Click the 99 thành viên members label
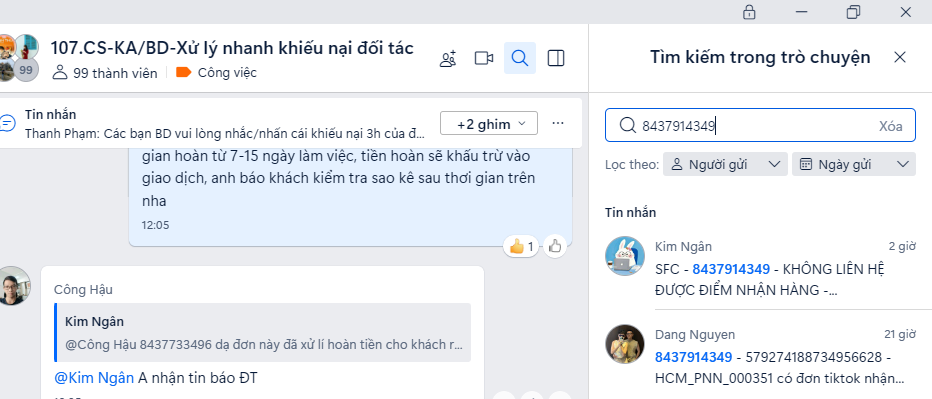This screenshot has height=399, width=932. coord(106,73)
